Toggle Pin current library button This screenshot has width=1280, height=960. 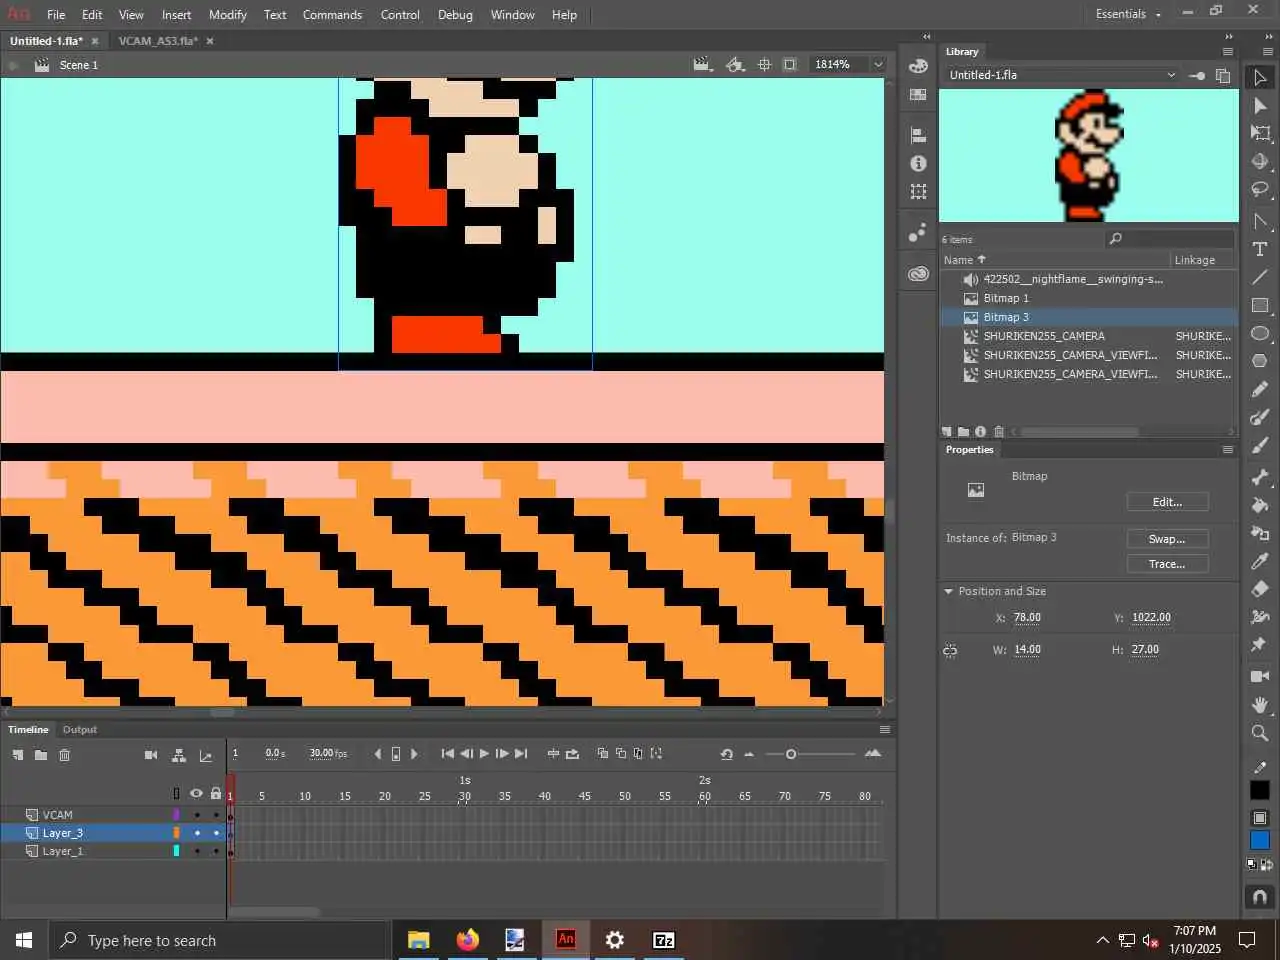coord(1197,76)
